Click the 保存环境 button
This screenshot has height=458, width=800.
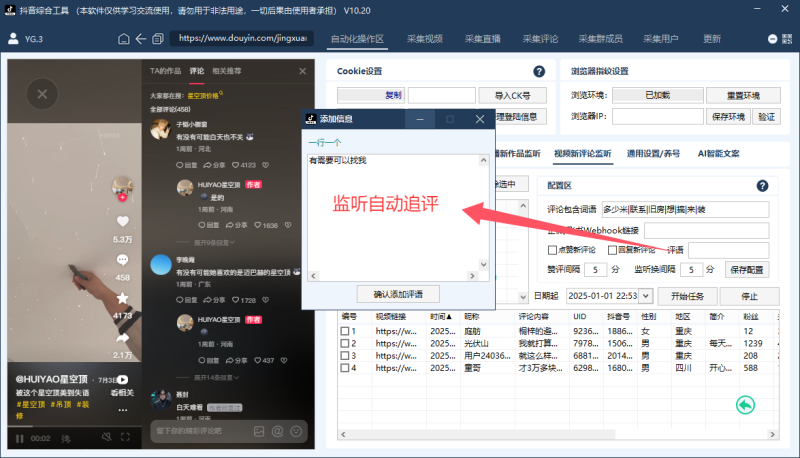[x=728, y=117]
